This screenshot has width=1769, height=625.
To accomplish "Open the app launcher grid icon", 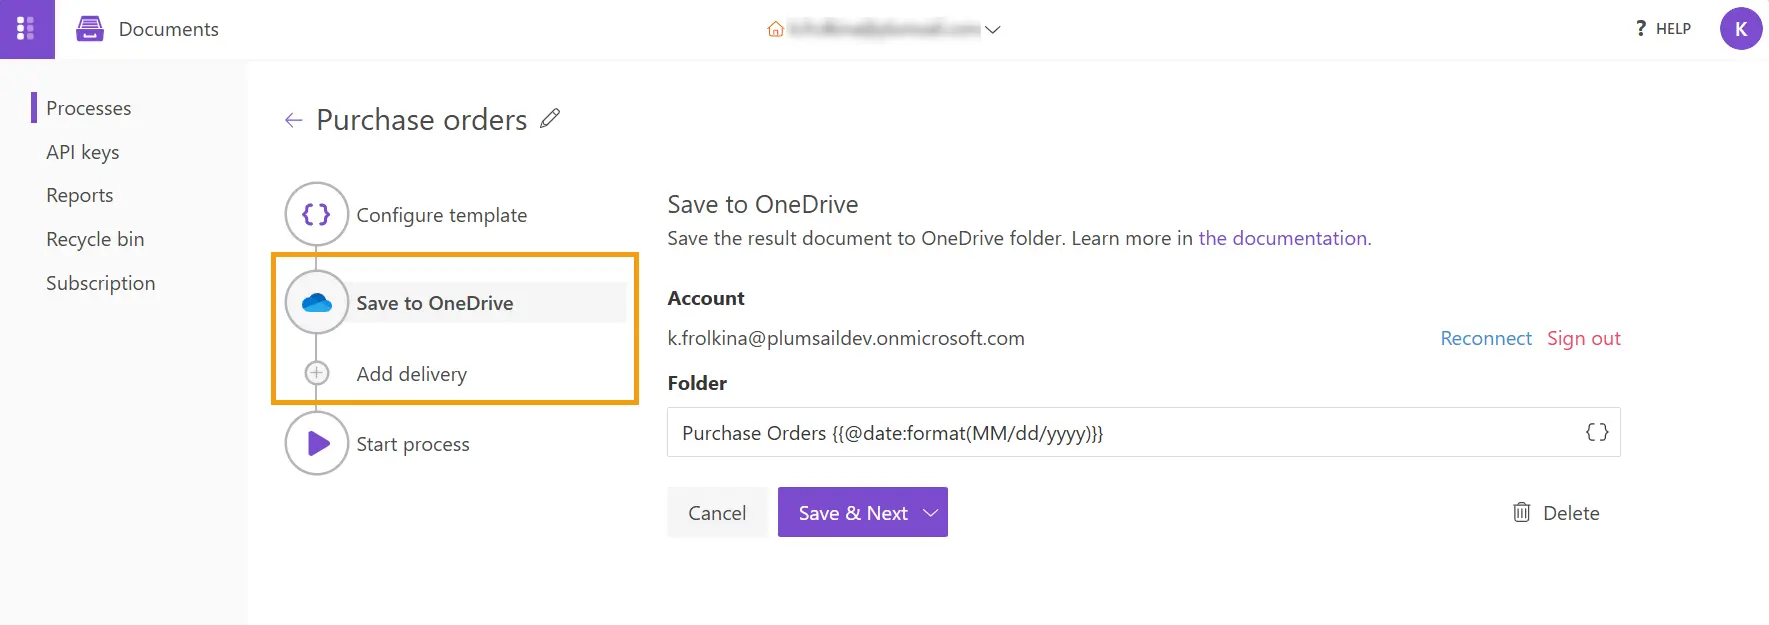I will 27,29.
